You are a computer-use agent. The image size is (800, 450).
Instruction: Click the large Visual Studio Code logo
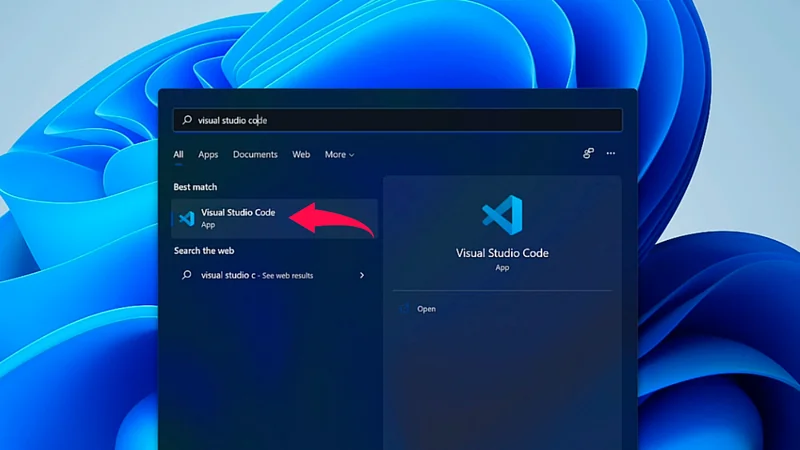coord(502,215)
